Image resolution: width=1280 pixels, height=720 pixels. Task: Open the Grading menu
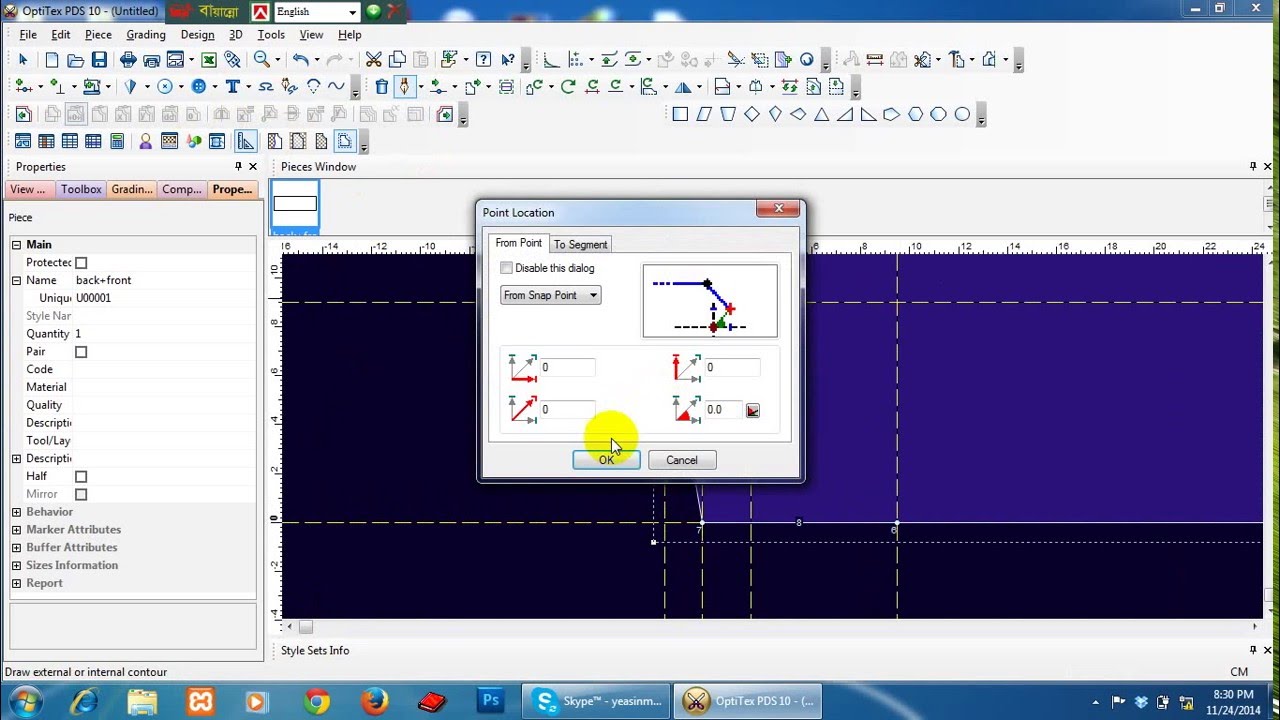(146, 35)
